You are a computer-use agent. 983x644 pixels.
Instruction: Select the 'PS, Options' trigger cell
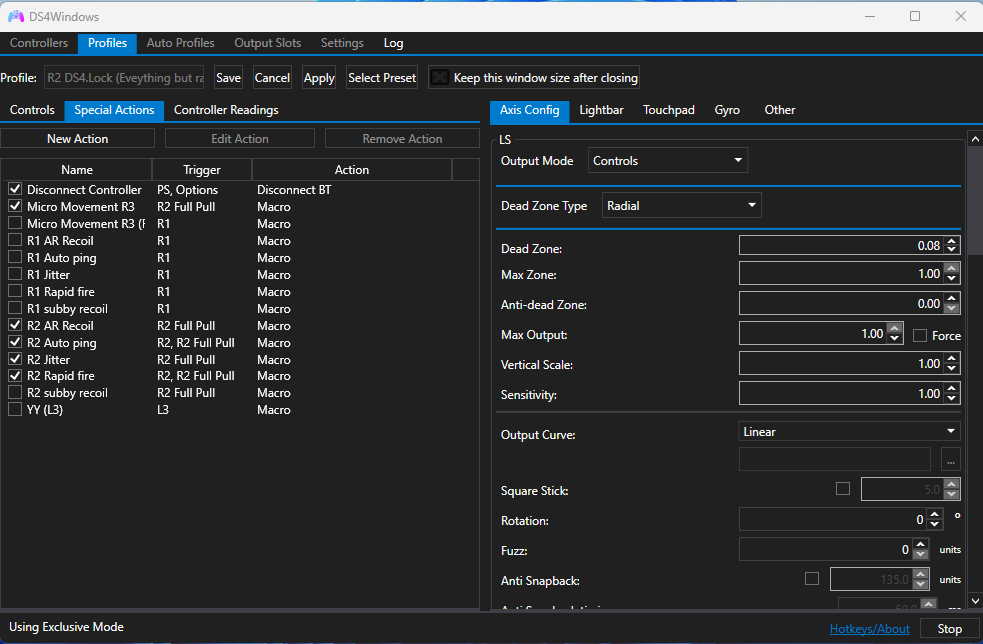187,189
